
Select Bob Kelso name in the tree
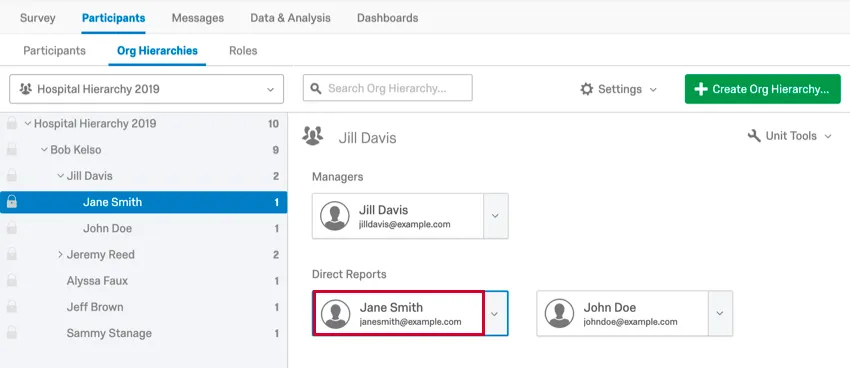click(76, 150)
